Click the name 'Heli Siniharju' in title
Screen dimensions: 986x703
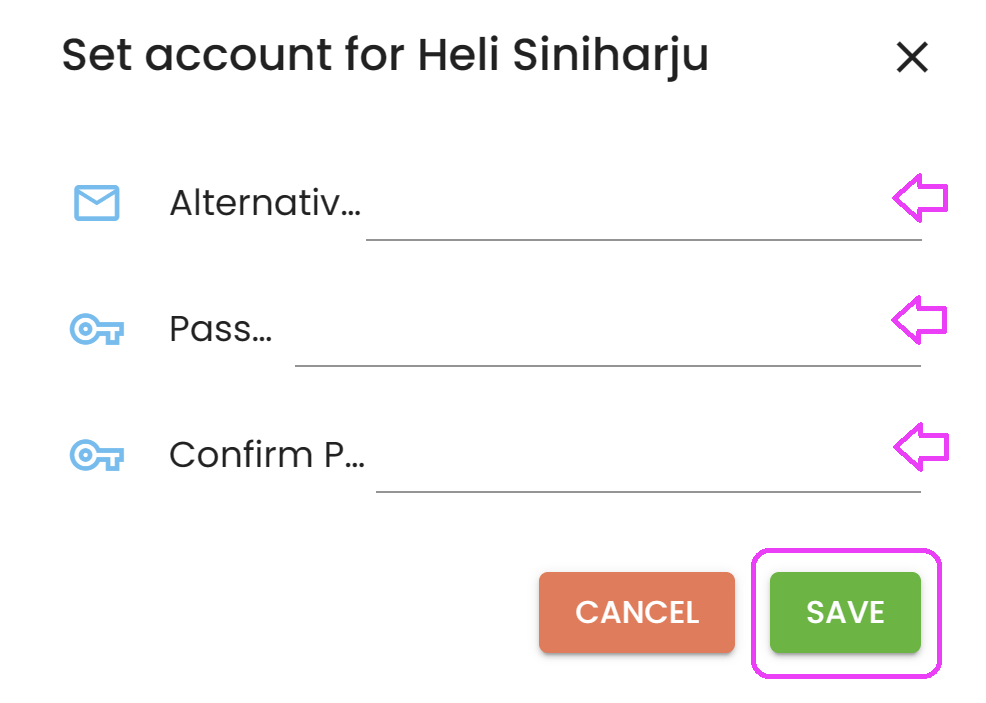[x=563, y=57]
